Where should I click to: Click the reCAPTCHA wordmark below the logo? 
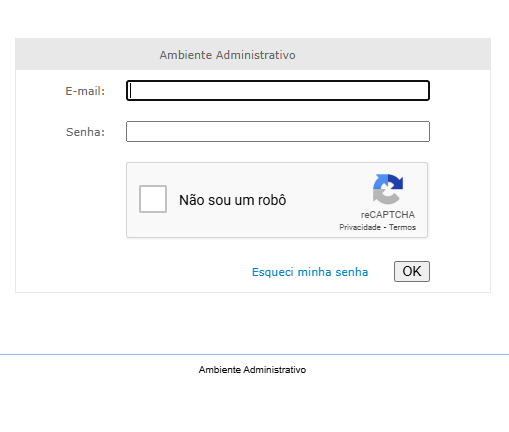point(388,215)
